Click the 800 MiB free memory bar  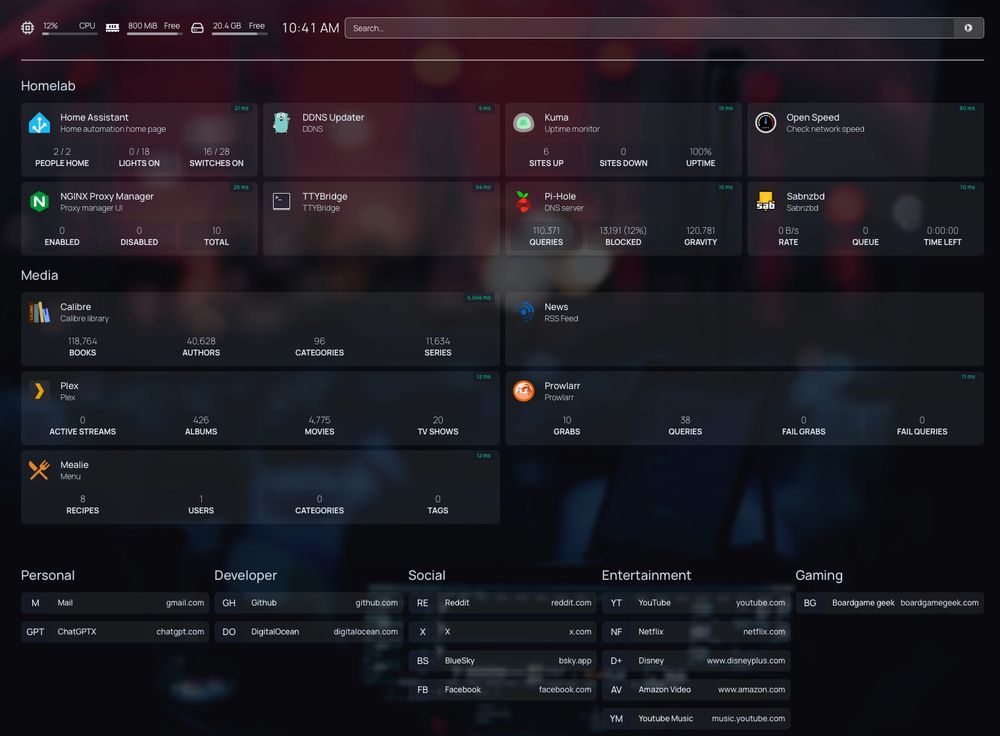154,34
